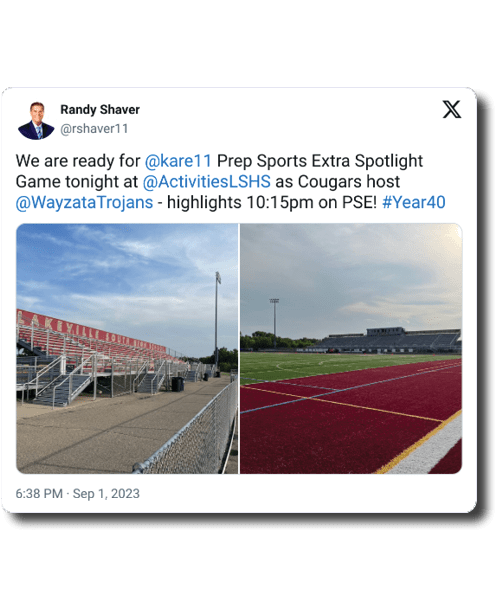Open the @ActivitiesLSHS mention

(x=207, y=182)
